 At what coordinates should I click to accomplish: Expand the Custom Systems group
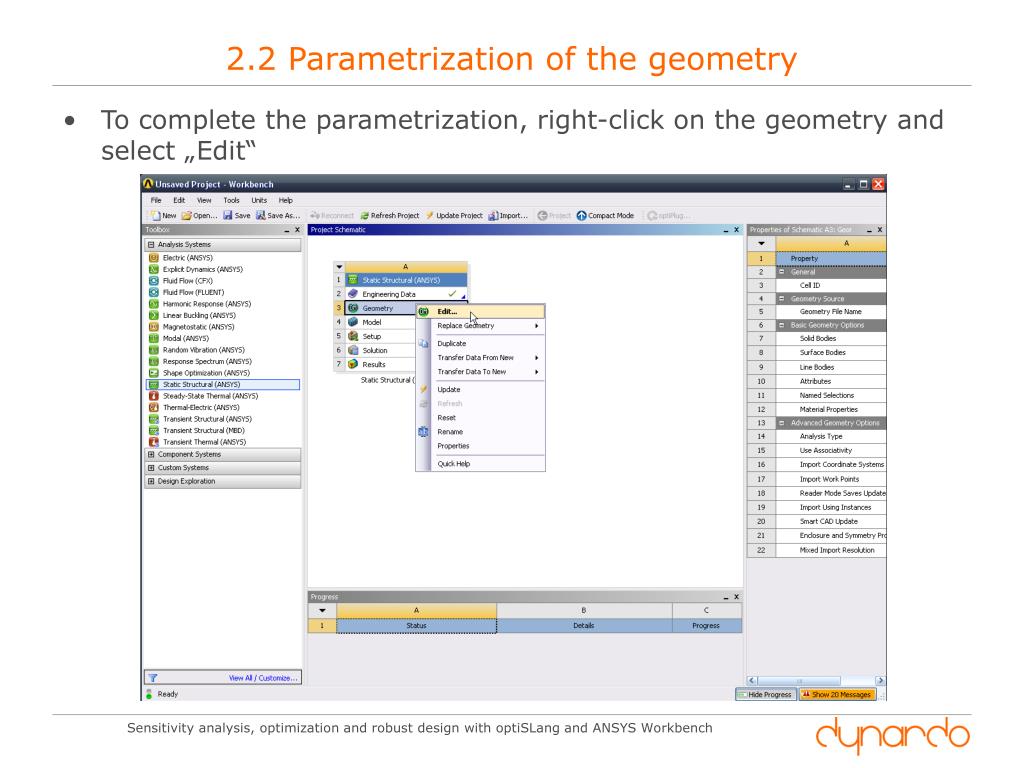151,468
